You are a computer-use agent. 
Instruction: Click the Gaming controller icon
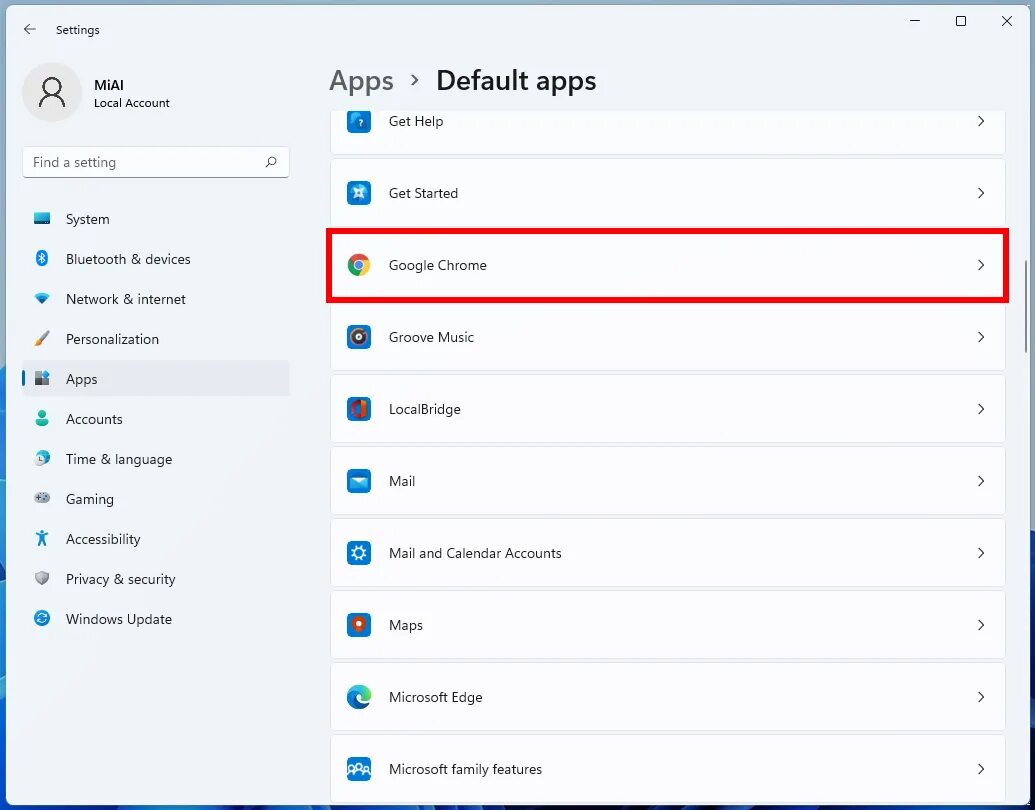click(x=42, y=498)
